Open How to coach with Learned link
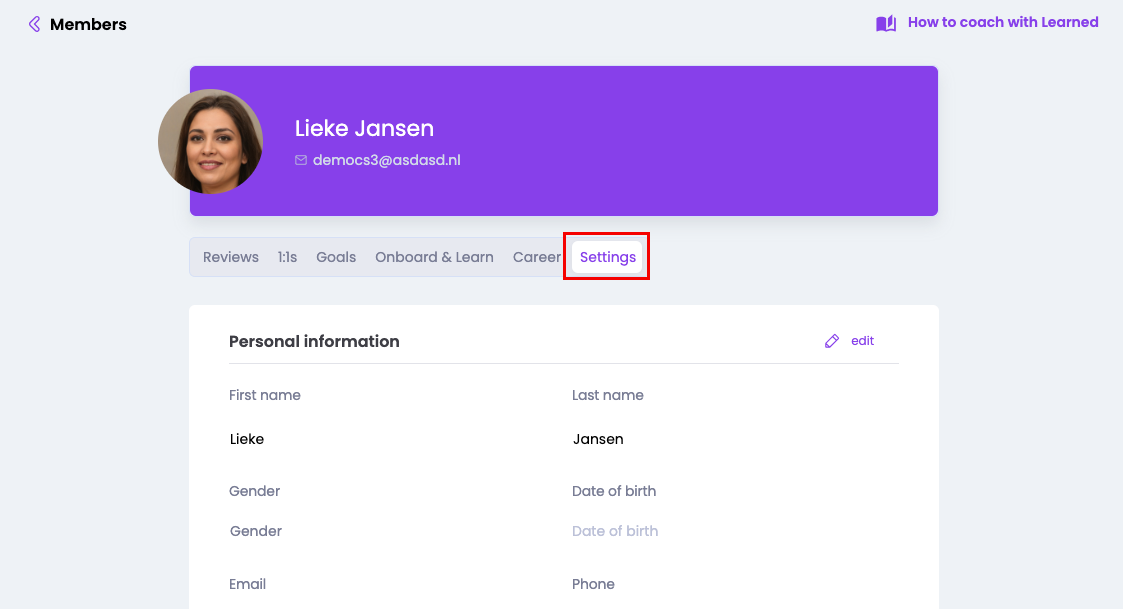This screenshot has height=609, width=1123. point(1002,22)
